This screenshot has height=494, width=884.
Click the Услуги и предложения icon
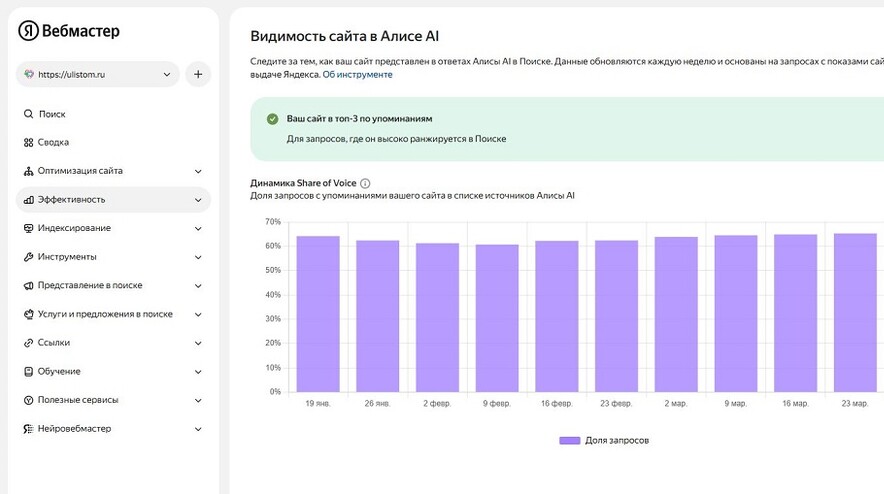pyautogui.click(x=28, y=315)
